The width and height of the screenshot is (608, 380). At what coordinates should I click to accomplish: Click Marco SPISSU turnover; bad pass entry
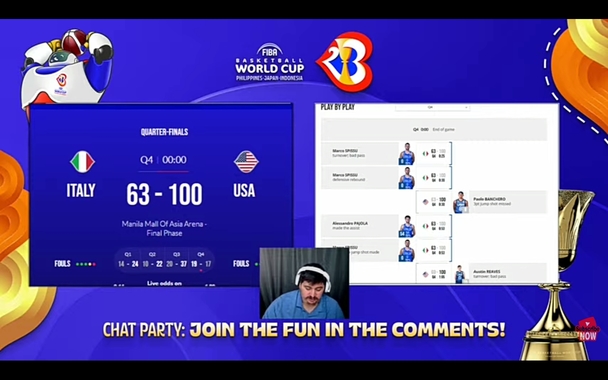coord(360,154)
